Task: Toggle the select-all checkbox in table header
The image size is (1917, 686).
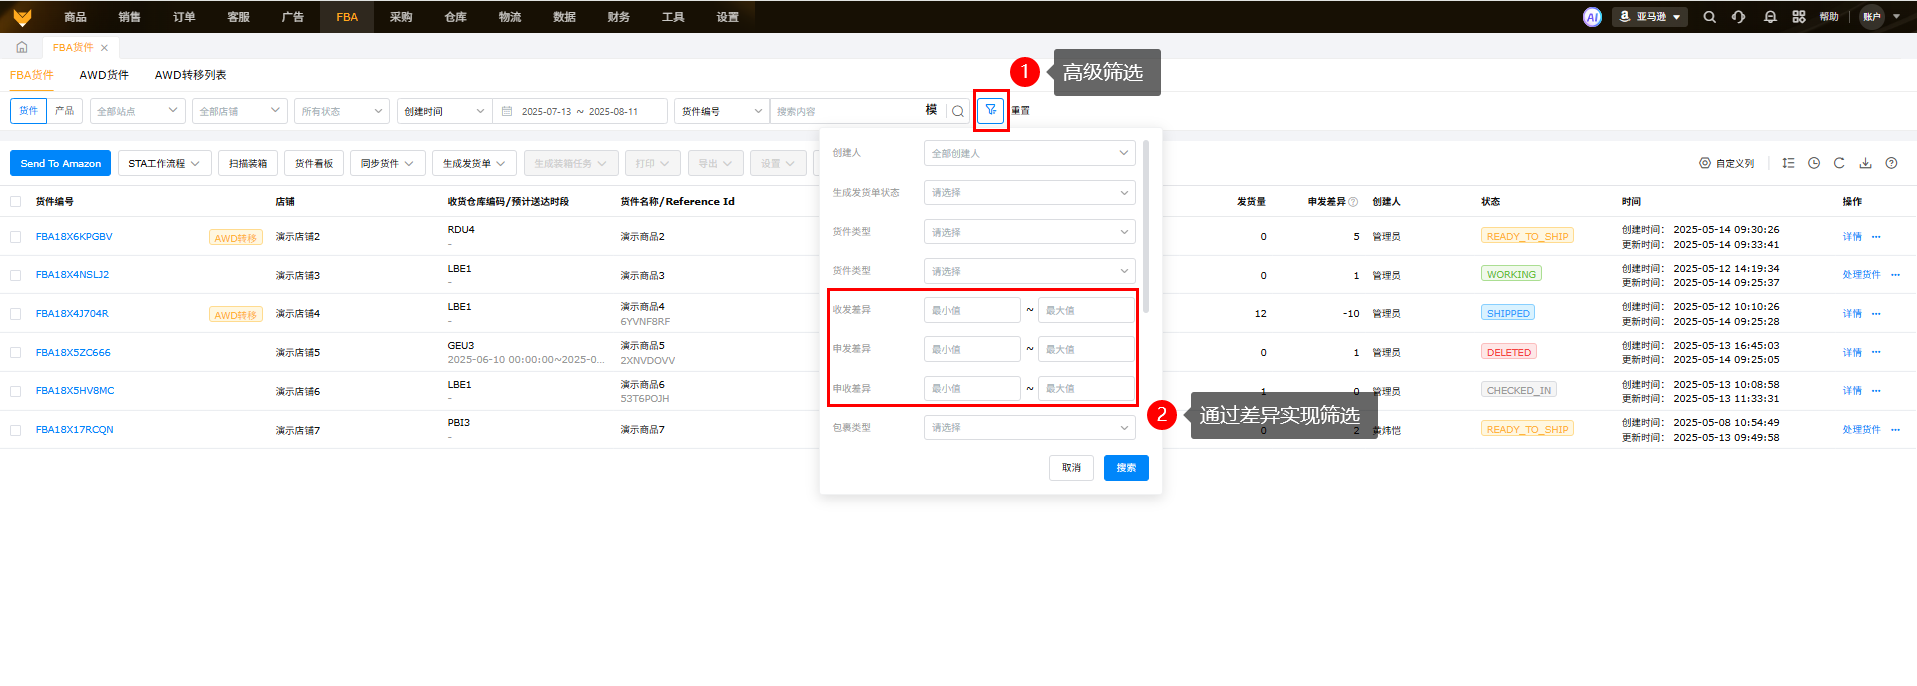Action: coord(15,202)
